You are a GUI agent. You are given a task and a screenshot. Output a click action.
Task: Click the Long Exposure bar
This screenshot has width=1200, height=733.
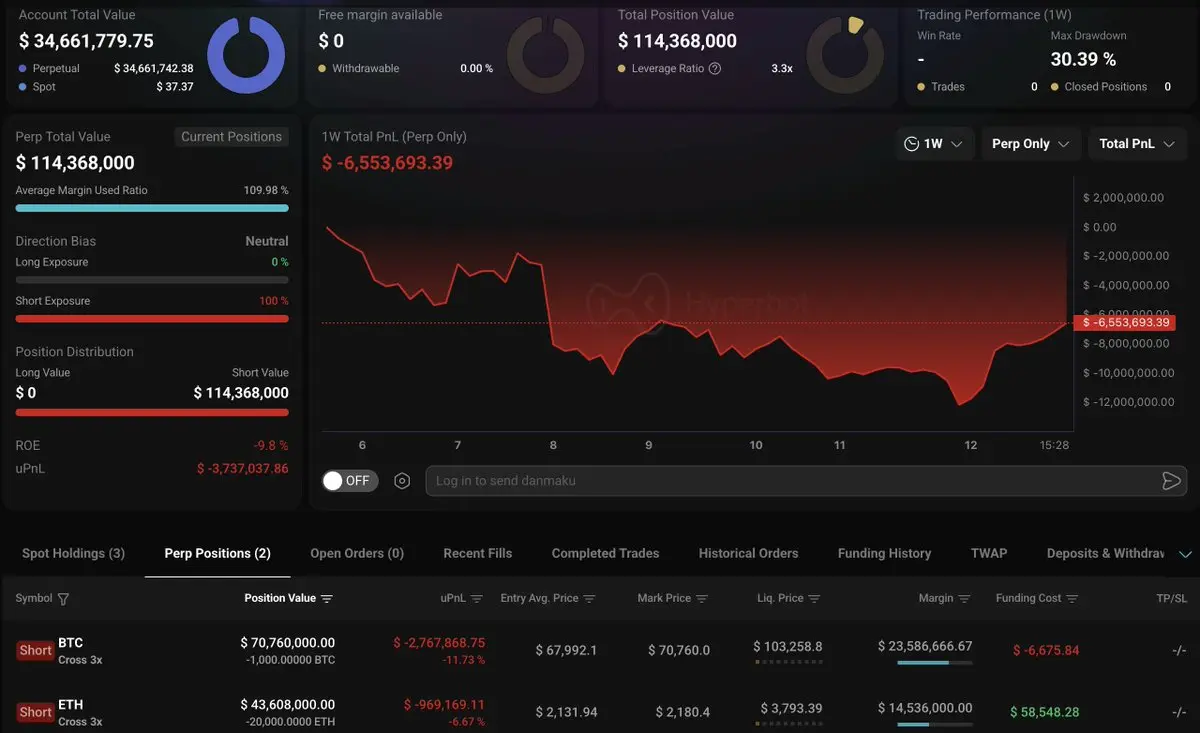pos(152,280)
